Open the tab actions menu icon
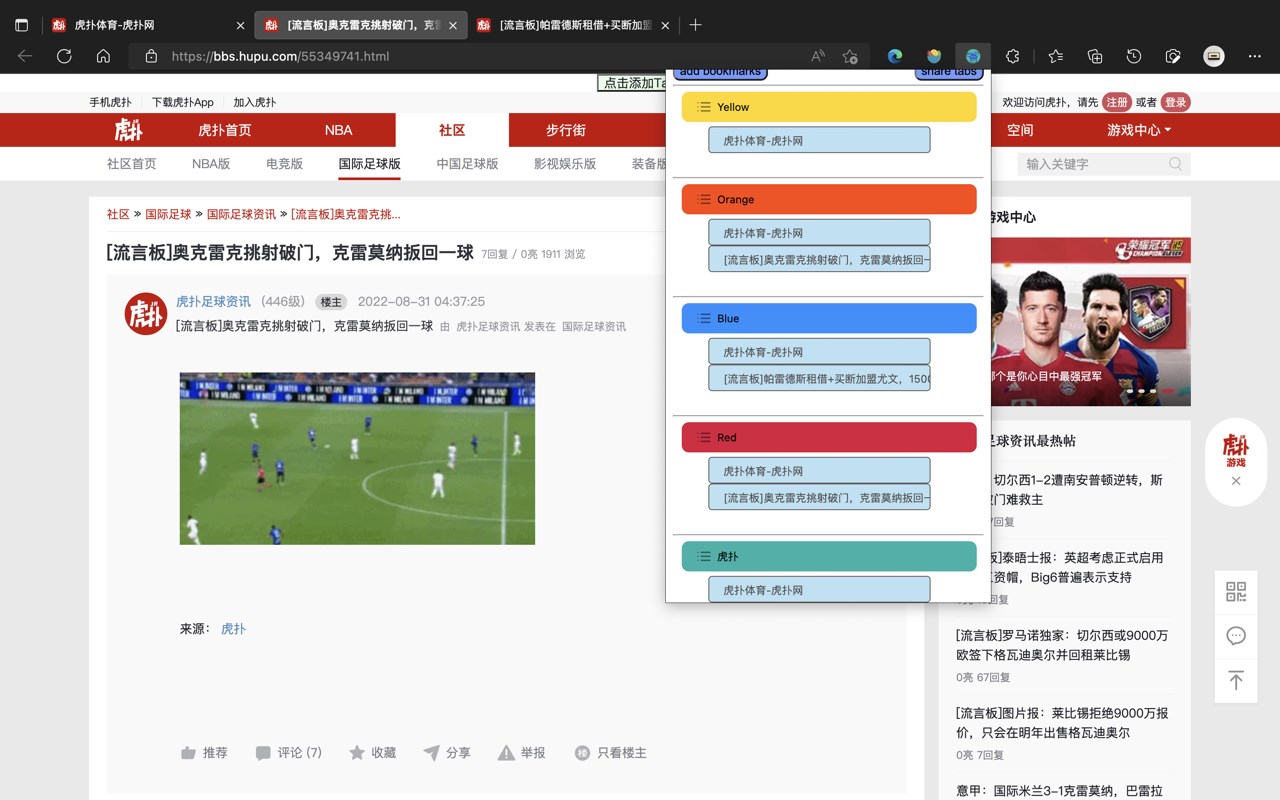Screen dimensions: 1280x800 pyautogui.click(x=22, y=25)
